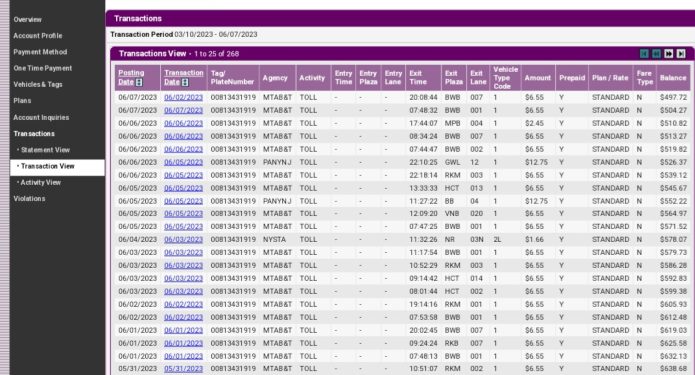The height and width of the screenshot is (375, 695).
Task: Open transaction date link for 12:09:20 VNB toll
Action: coord(184,213)
